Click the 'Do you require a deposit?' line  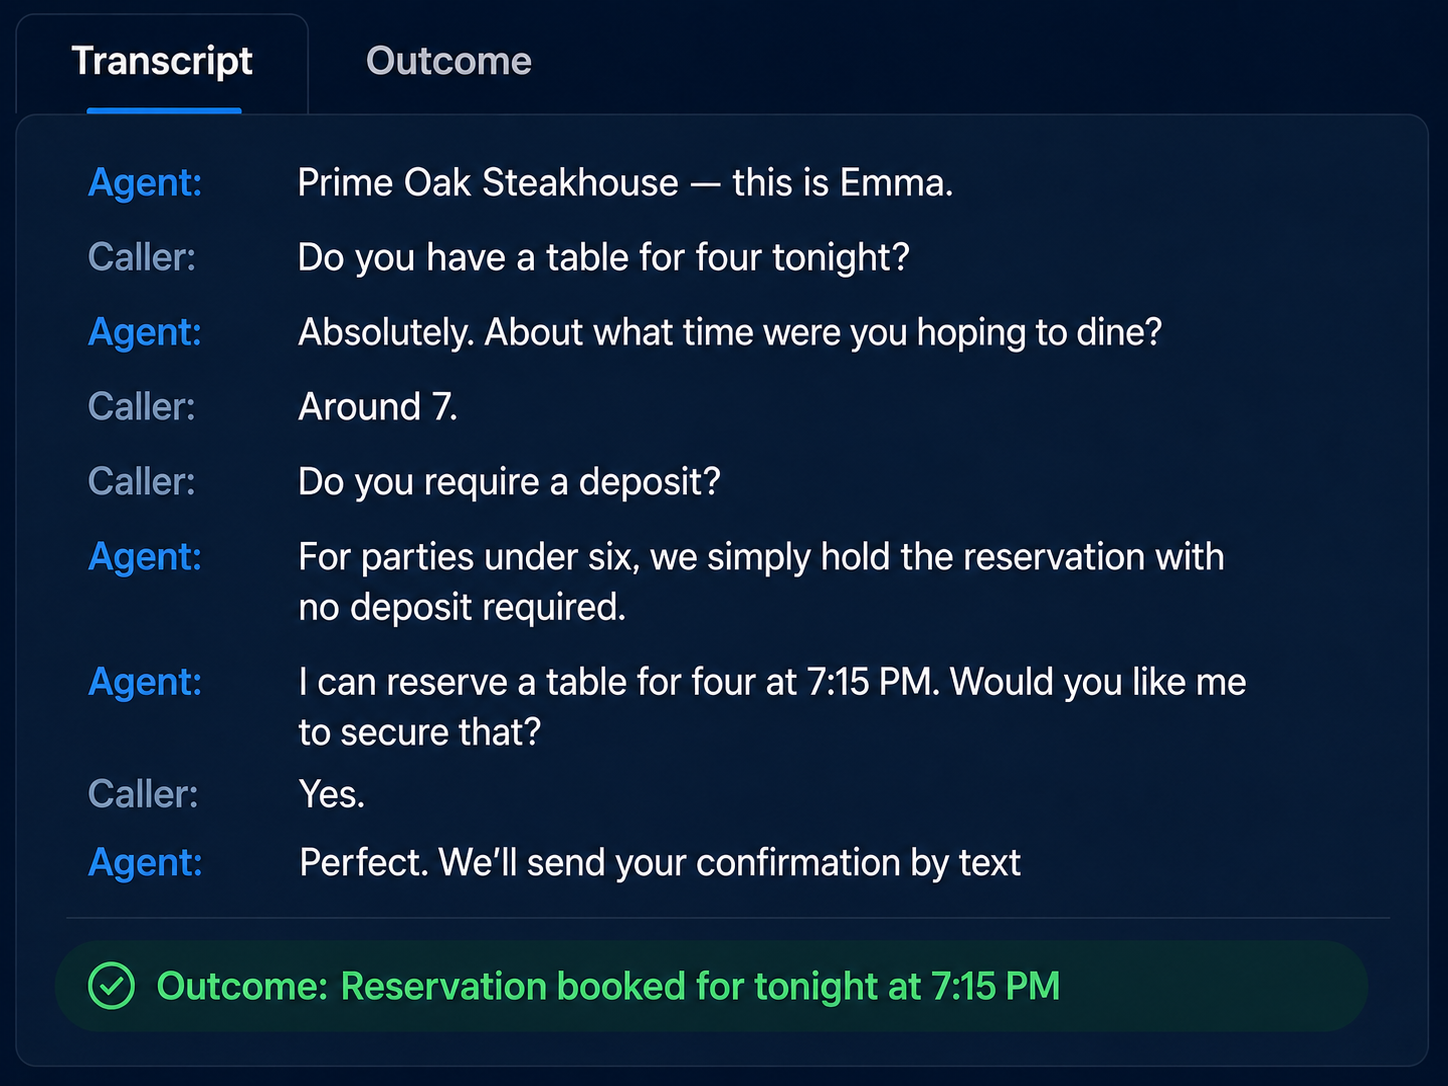pos(509,482)
